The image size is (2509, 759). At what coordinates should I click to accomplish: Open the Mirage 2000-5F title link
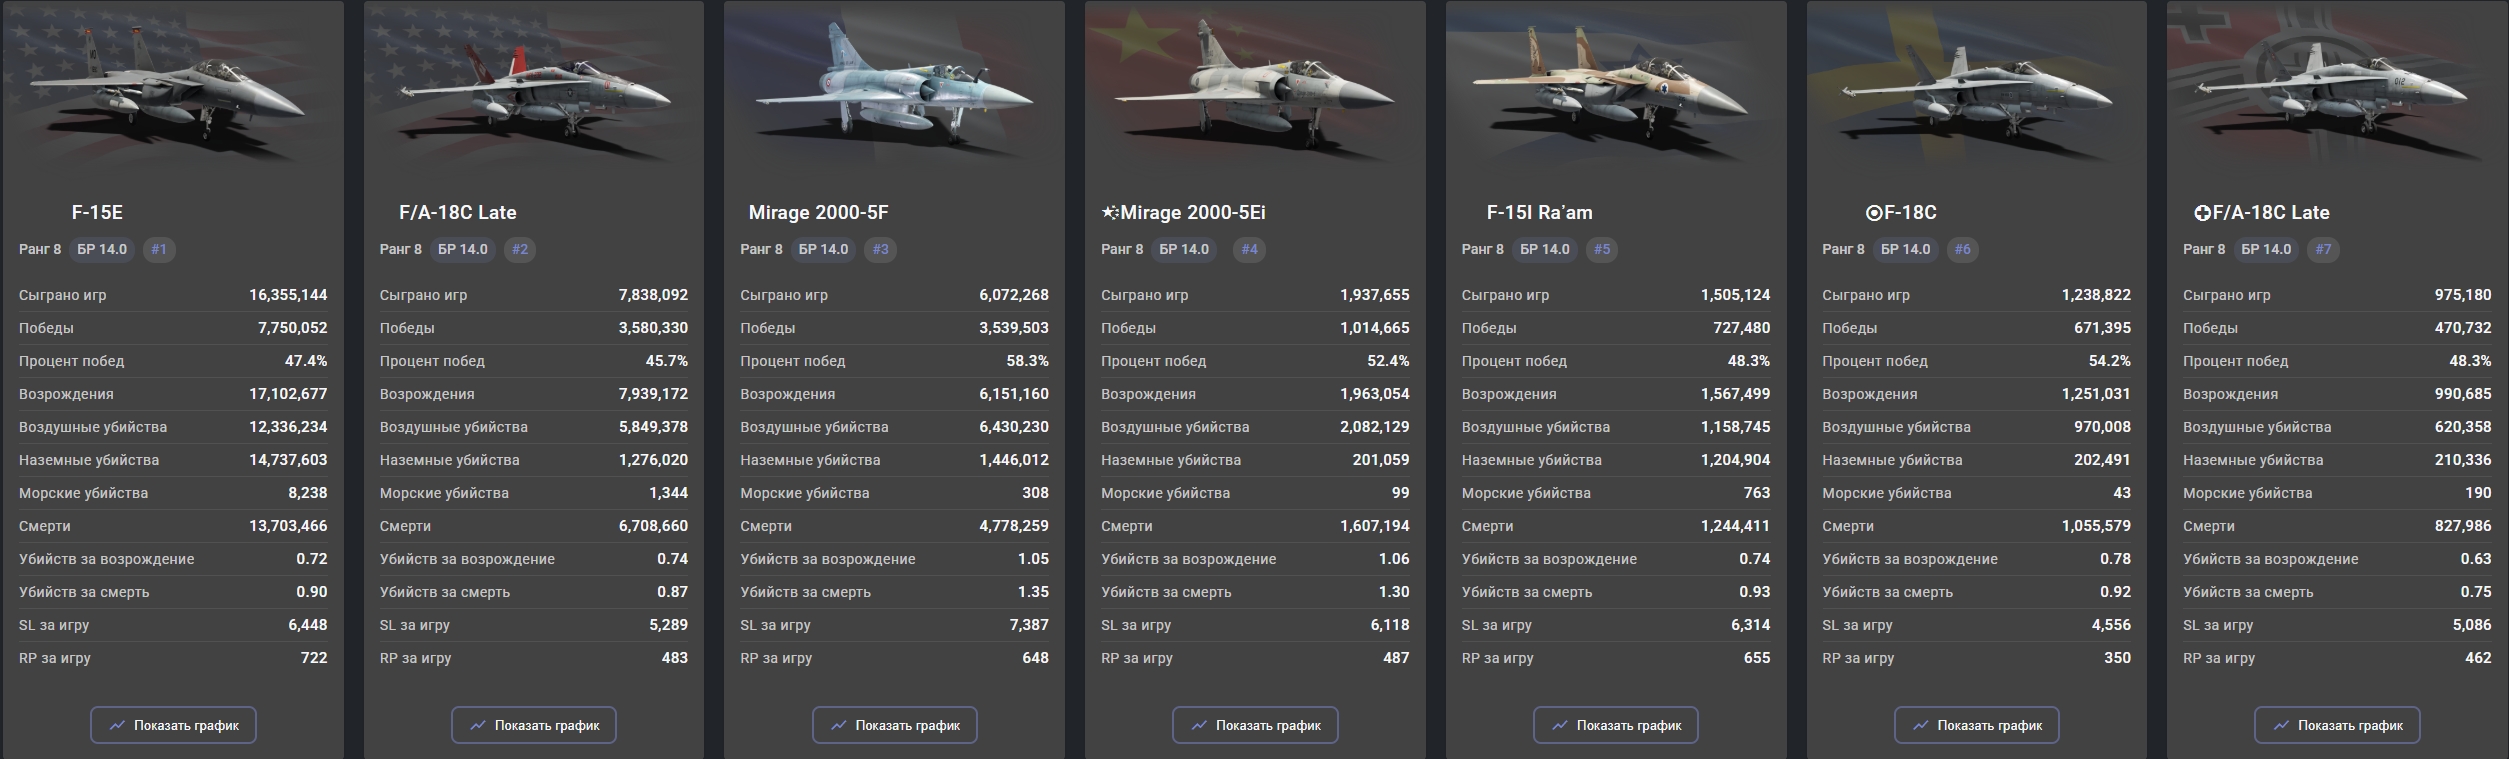click(818, 212)
